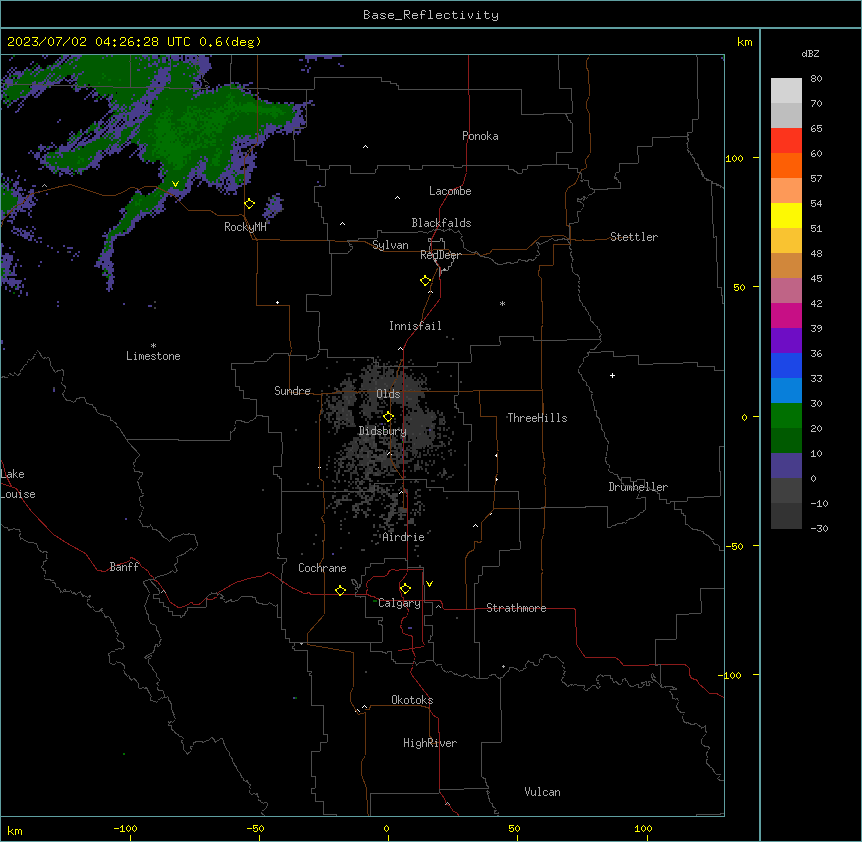
Task: Click the yellow diamond marker near RockyMH
Action: click(x=250, y=204)
